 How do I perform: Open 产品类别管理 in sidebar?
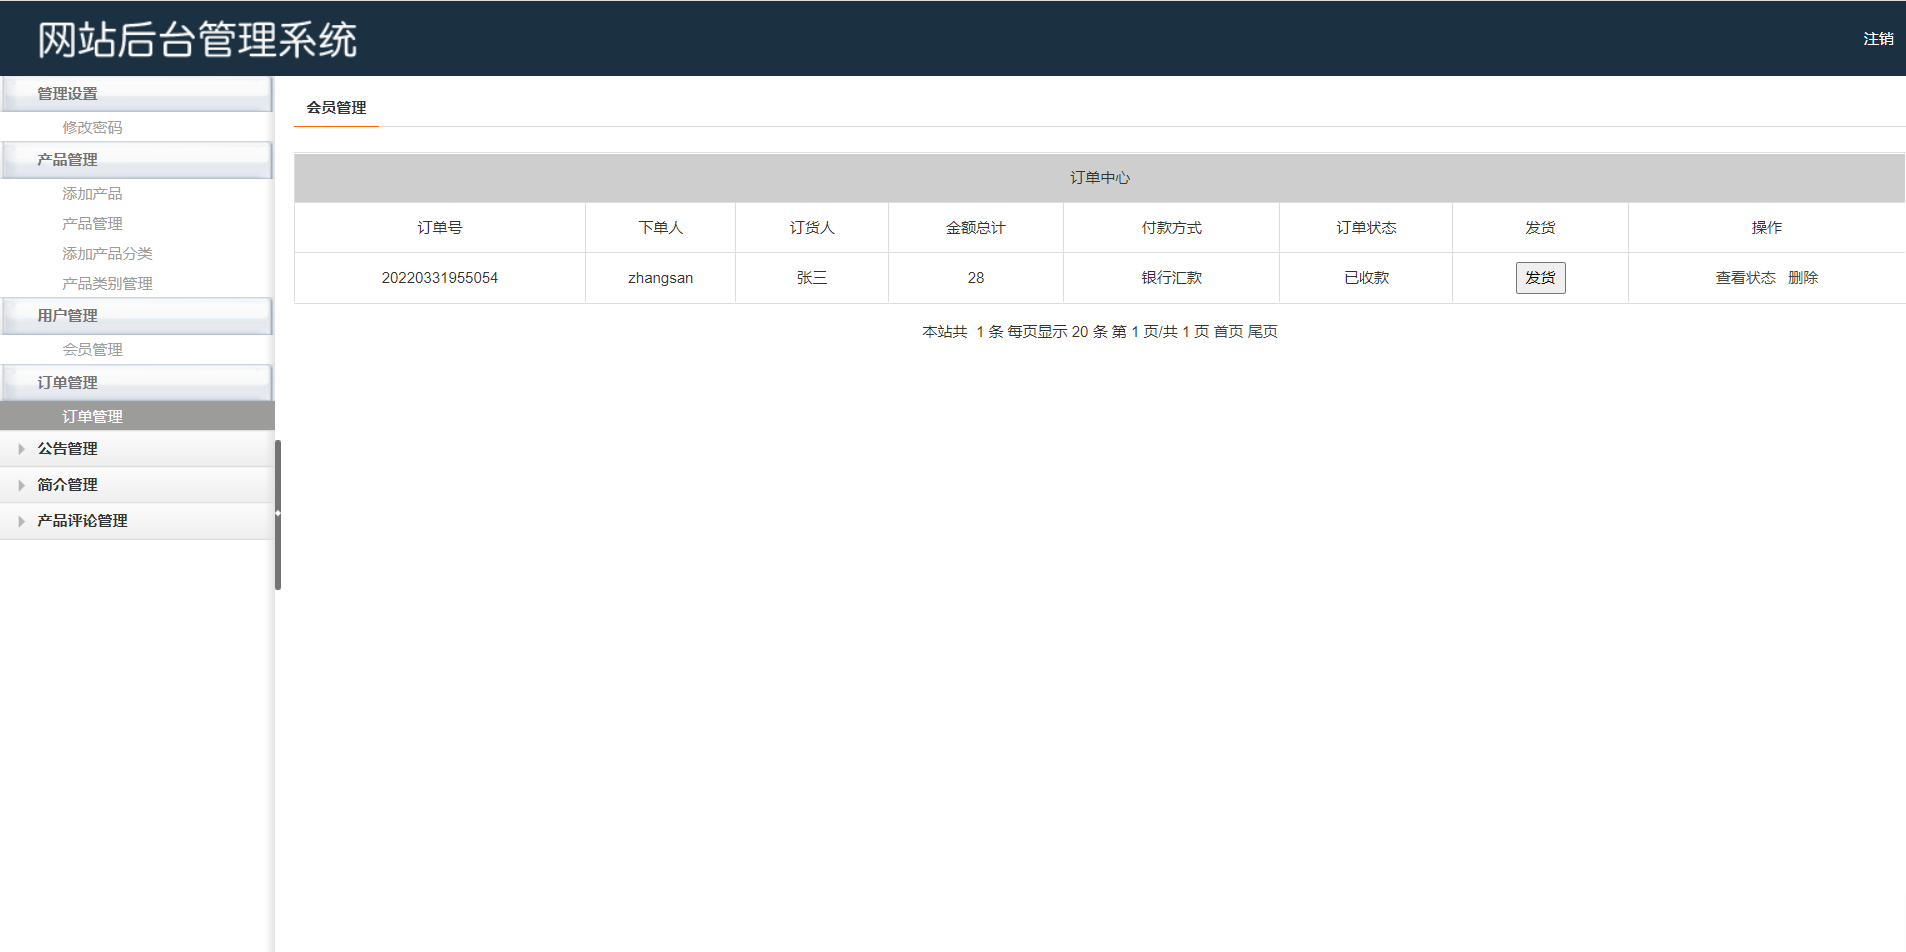(107, 283)
